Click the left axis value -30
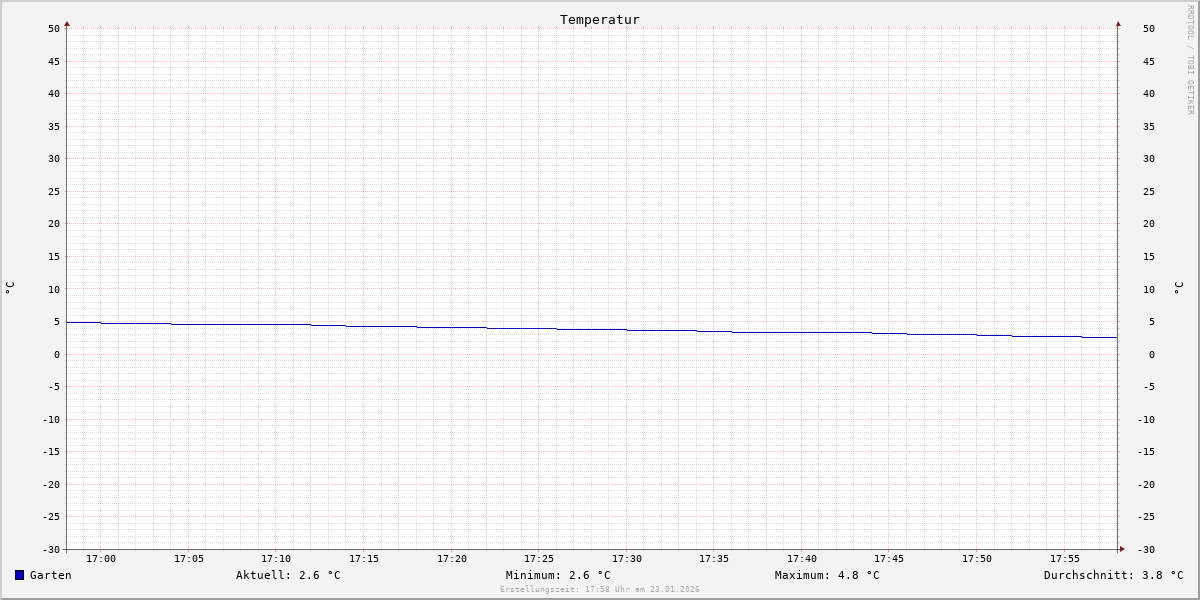The image size is (1200, 600). (51, 549)
